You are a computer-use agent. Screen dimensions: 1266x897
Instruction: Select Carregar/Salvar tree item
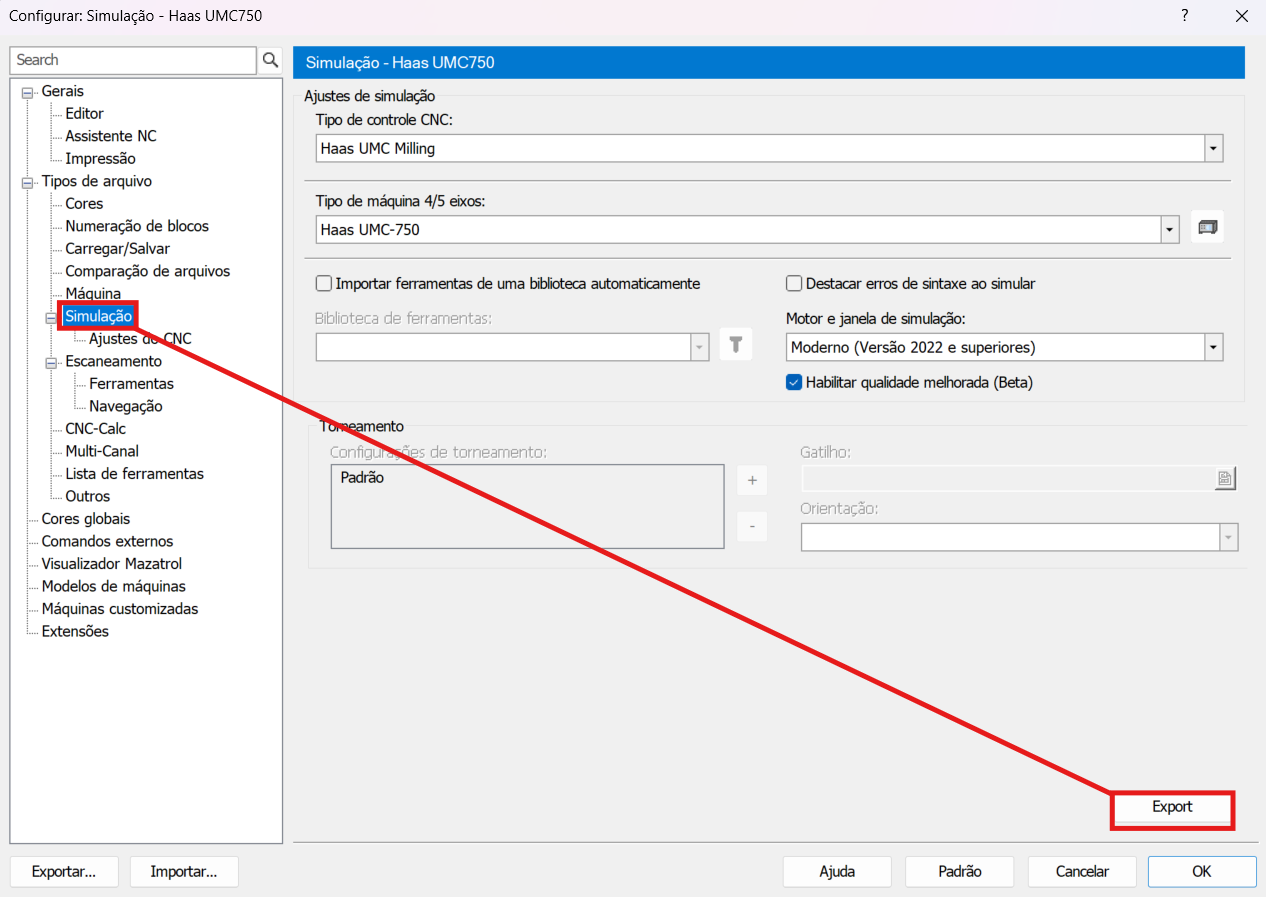(x=117, y=249)
